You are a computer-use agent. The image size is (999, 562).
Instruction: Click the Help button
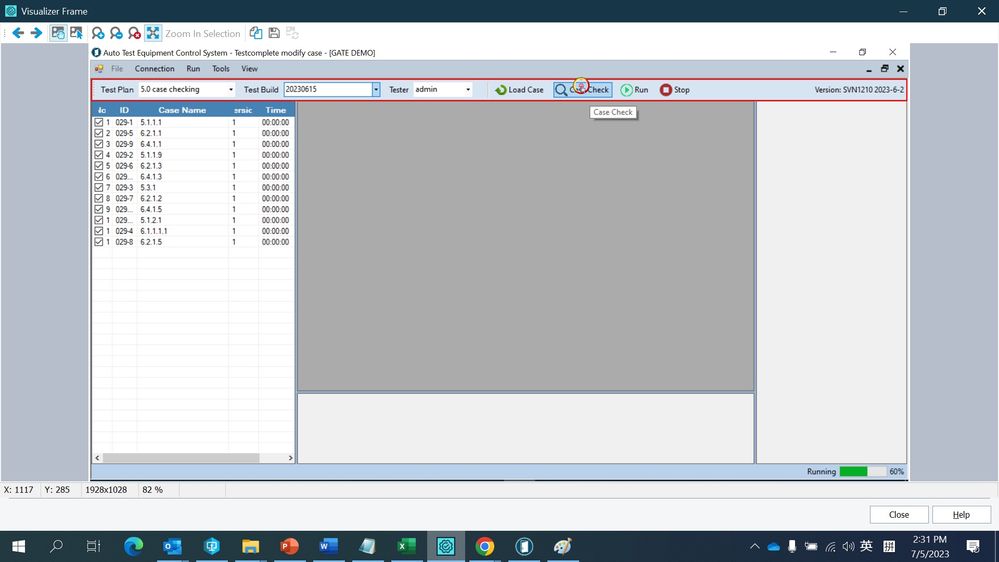click(x=960, y=515)
